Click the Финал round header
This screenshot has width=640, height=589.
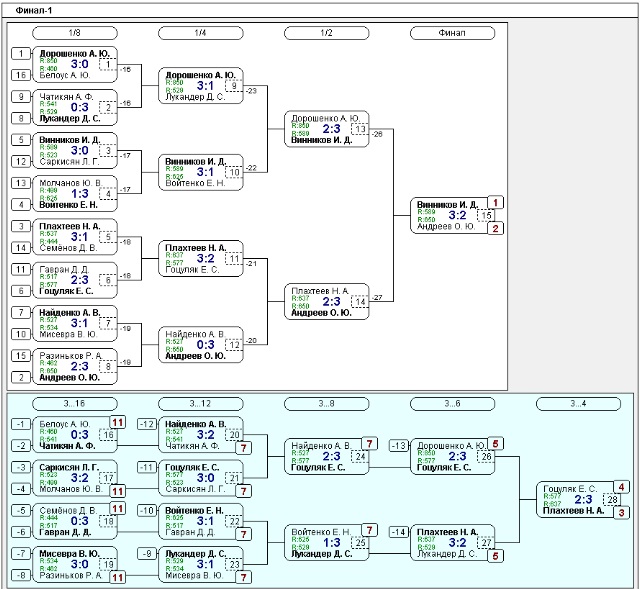pos(452,33)
